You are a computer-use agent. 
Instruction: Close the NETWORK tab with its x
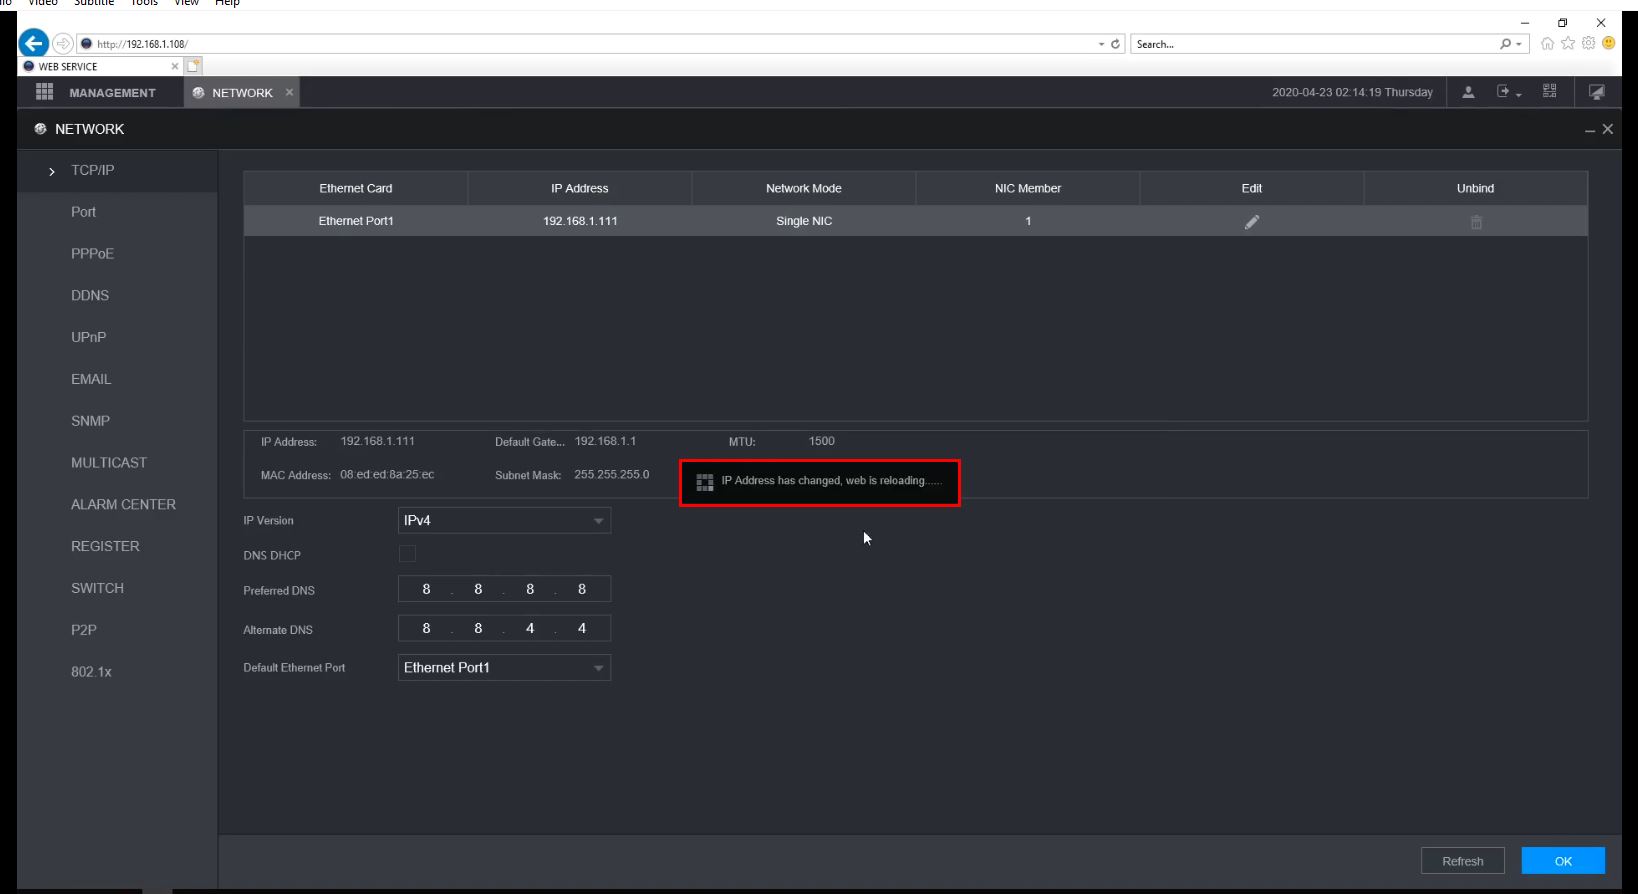(x=290, y=92)
